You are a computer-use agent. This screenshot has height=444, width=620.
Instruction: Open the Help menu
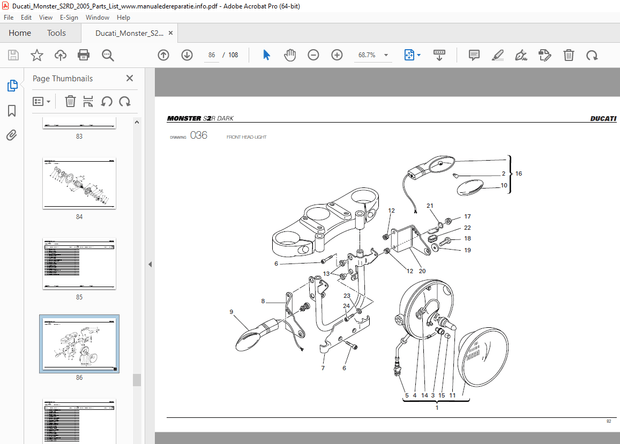pyautogui.click(x=123, y=17)
